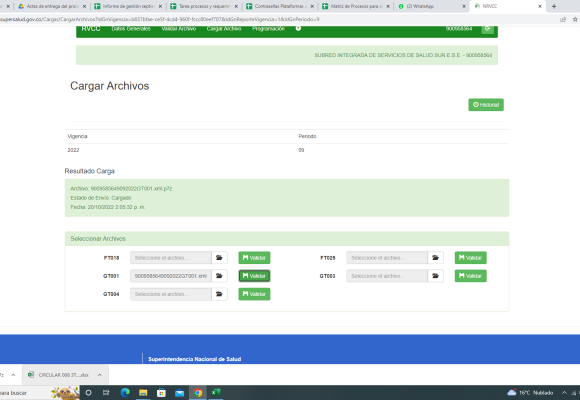Image resolution: width=580 pixels, height=400 pixels.
Task: Open folder browse icon for FT018
Action: click(x=219, y=258)
